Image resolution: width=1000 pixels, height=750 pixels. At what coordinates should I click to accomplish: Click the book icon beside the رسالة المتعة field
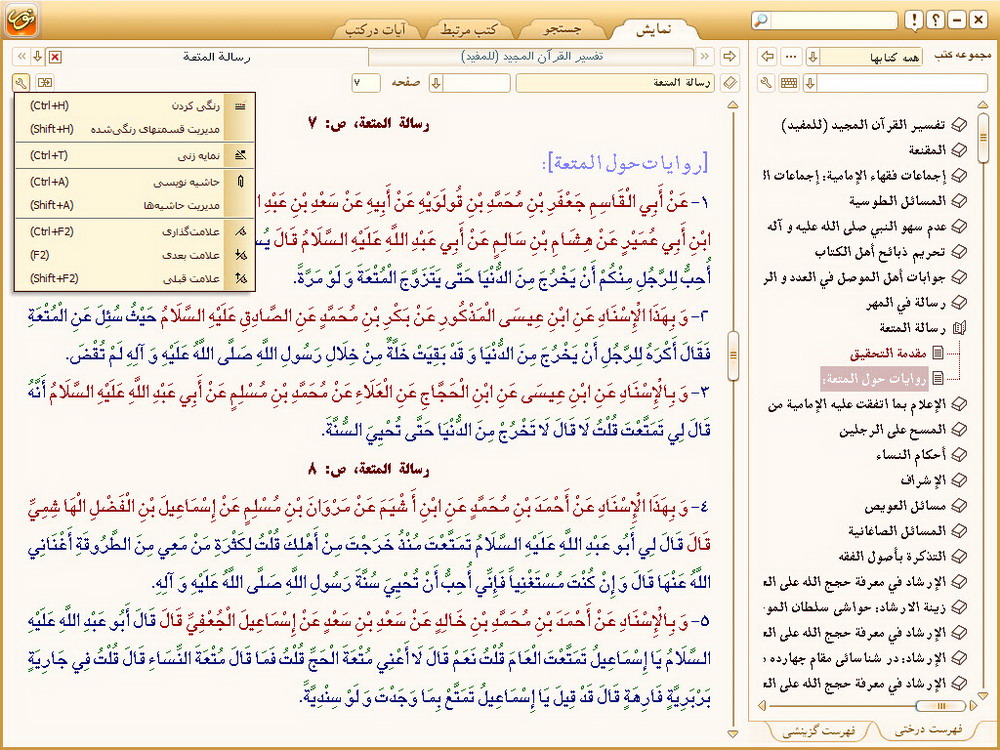click(x=731, y=83)
